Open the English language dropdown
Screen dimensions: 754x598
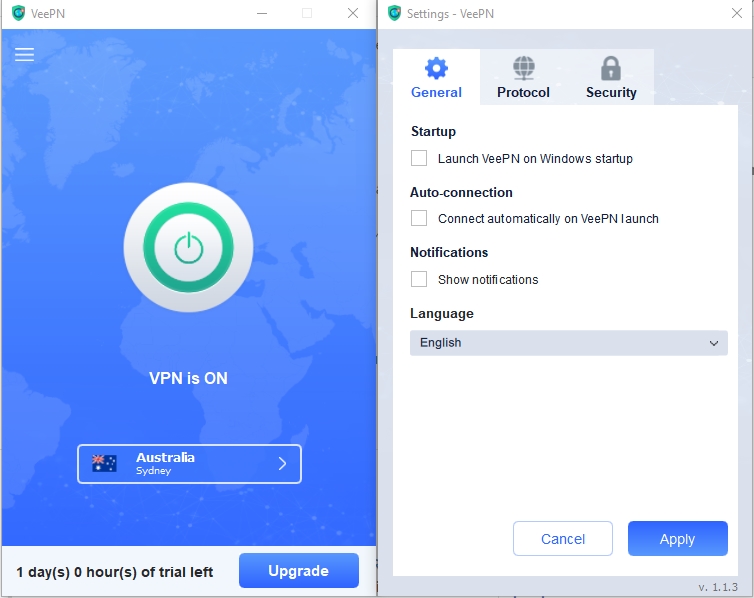568,343
